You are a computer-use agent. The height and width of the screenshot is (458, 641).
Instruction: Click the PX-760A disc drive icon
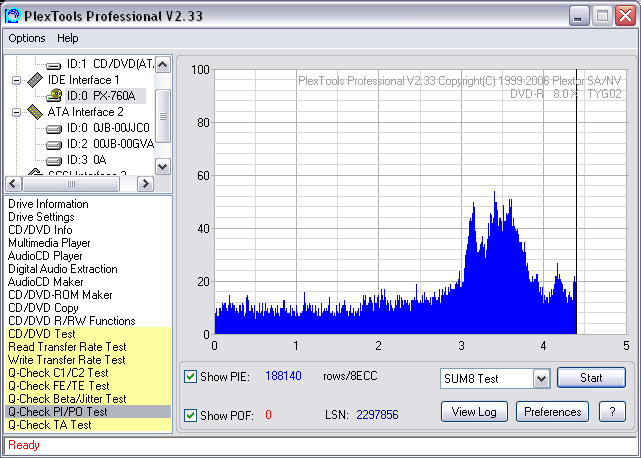[x=54, y=96]
